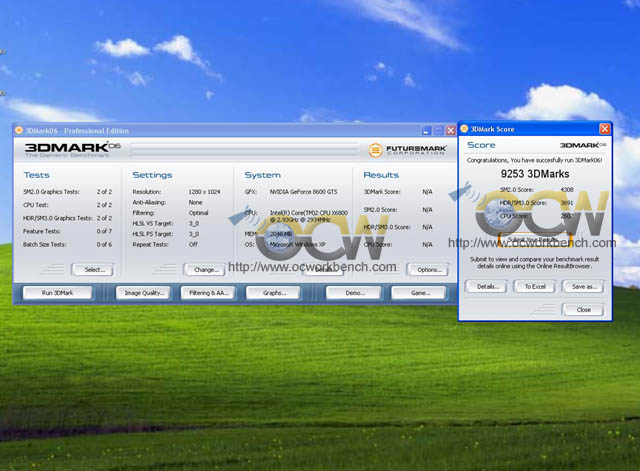Launch the Demo button
640x471 pixels.
pyautogui.click(x=354, y=293)
